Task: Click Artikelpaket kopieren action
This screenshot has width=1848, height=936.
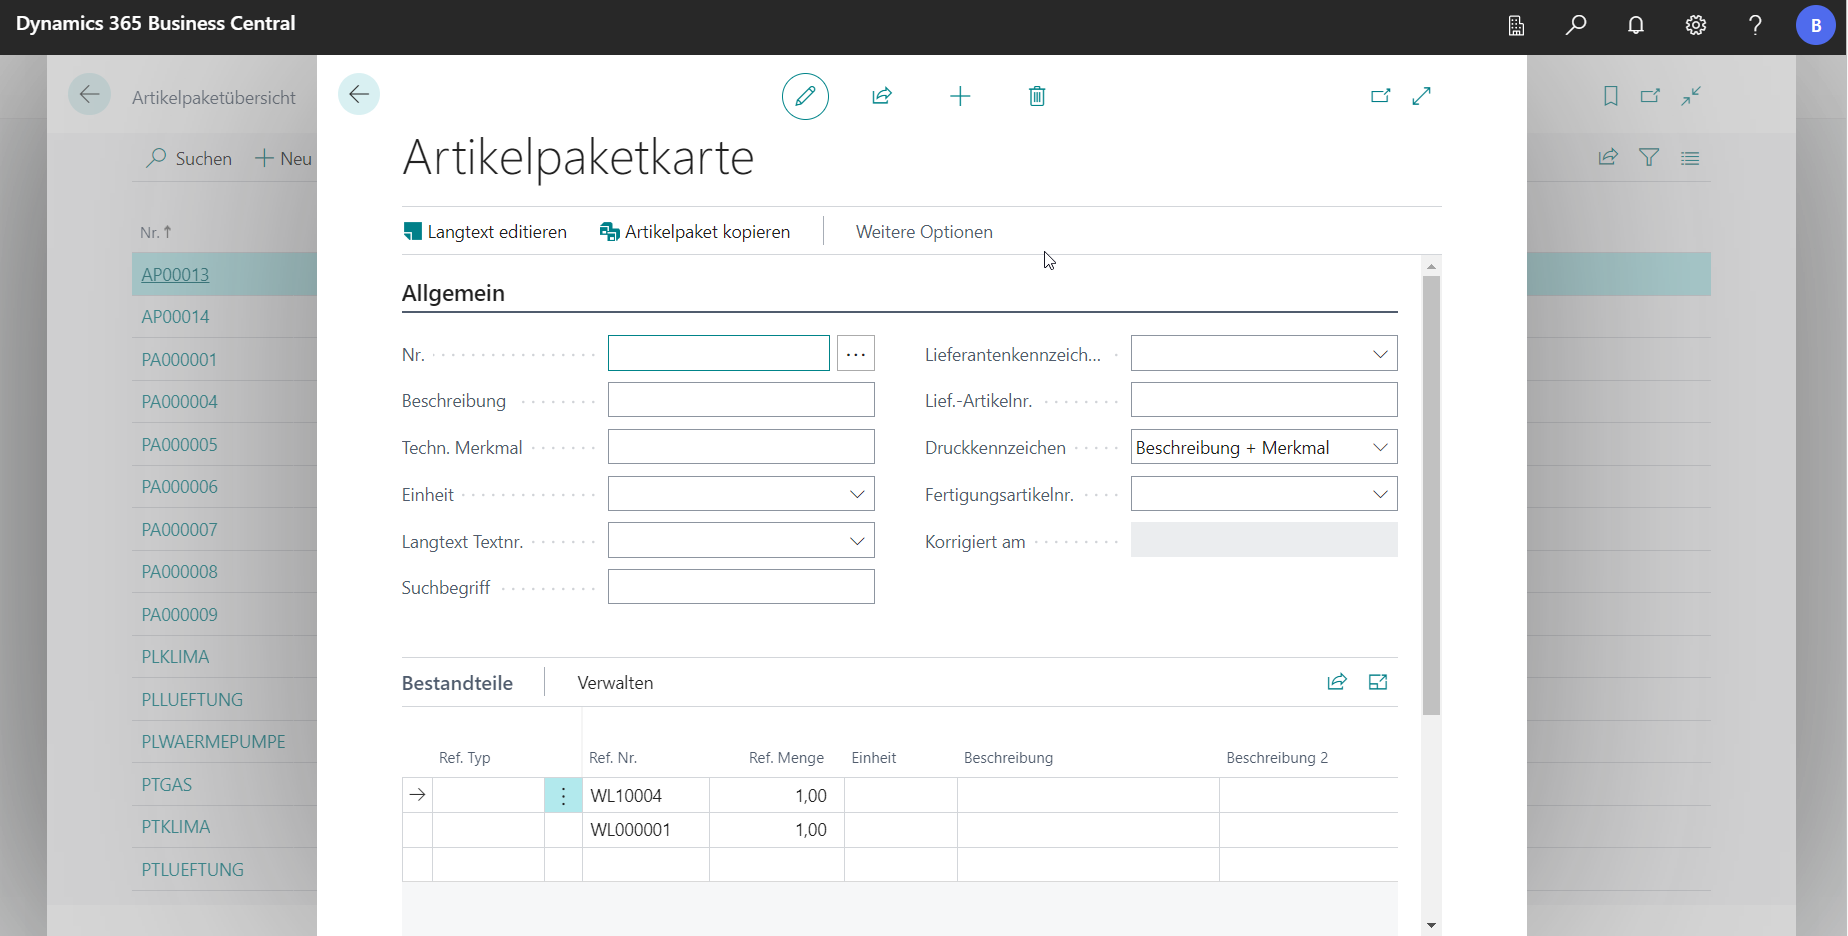Action: coord(695,232)
